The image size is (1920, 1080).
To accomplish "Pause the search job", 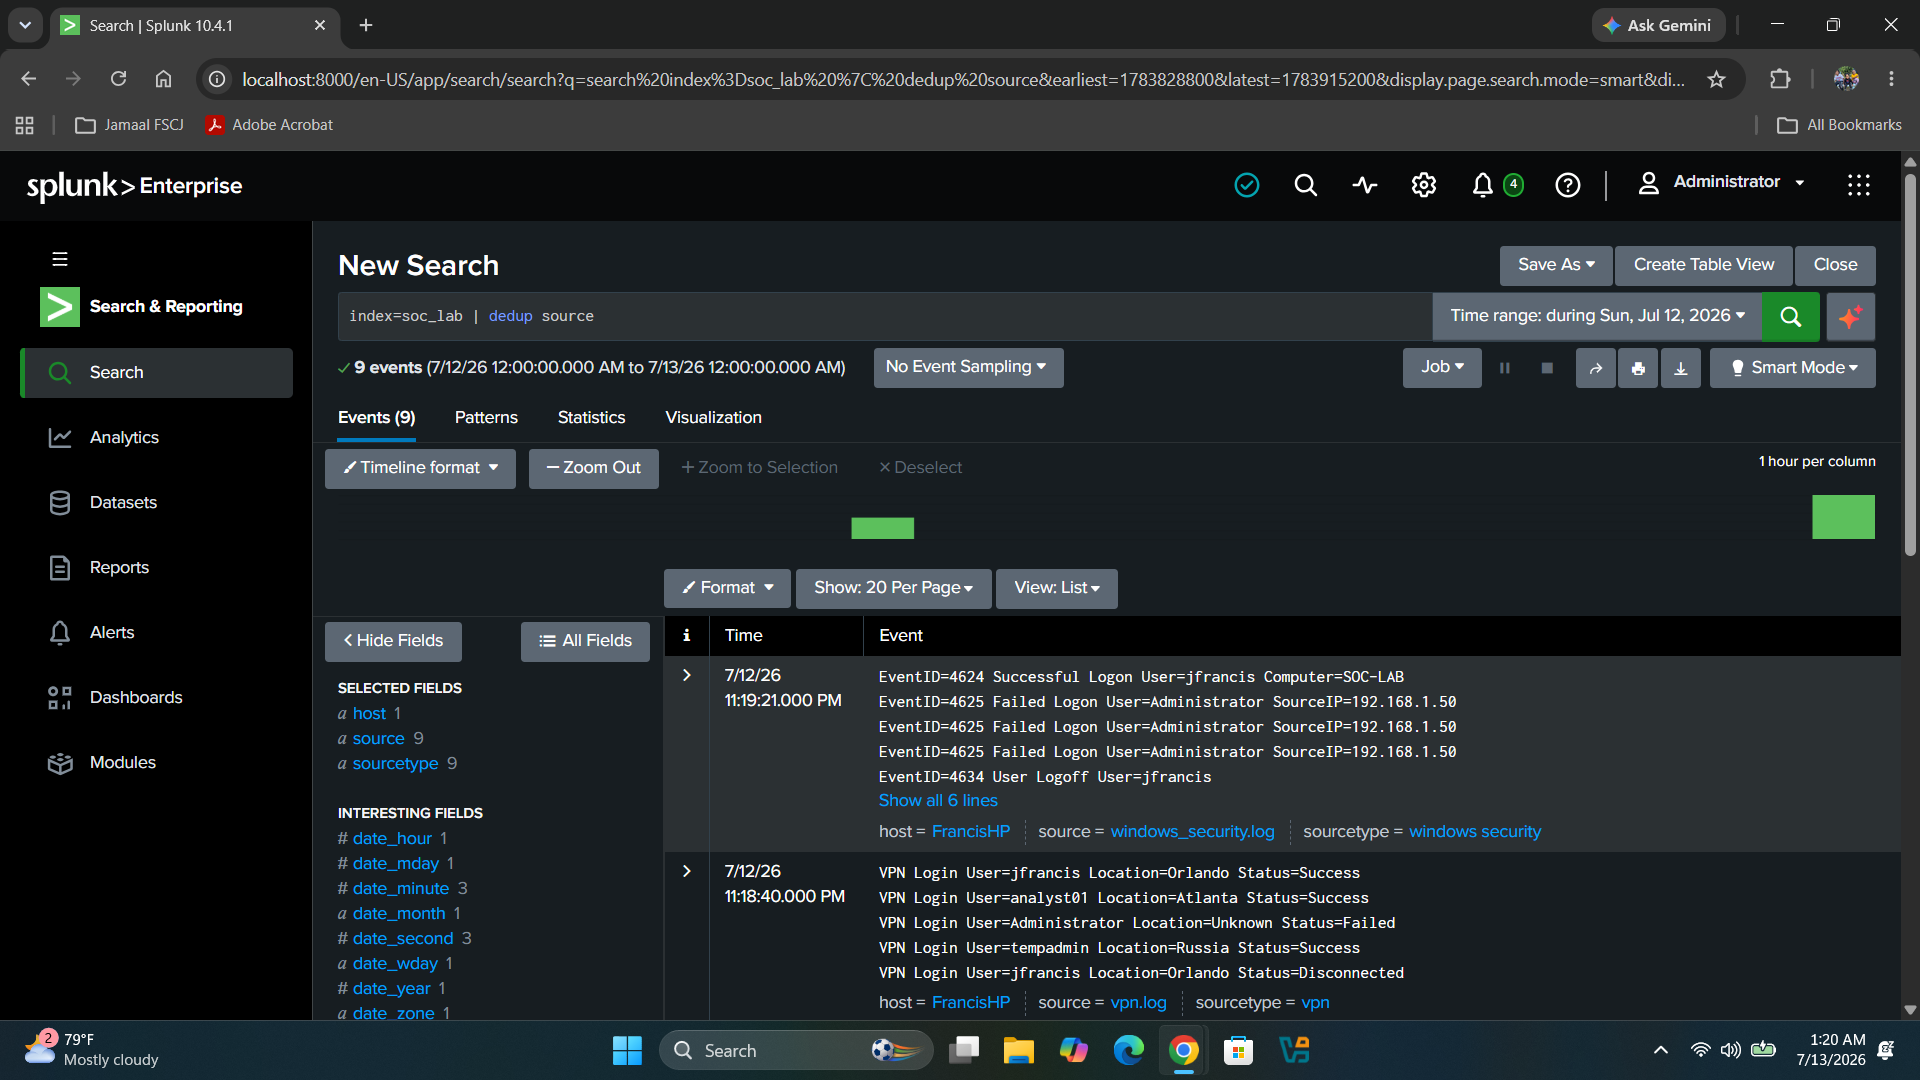I will [x=1504, y=368].
